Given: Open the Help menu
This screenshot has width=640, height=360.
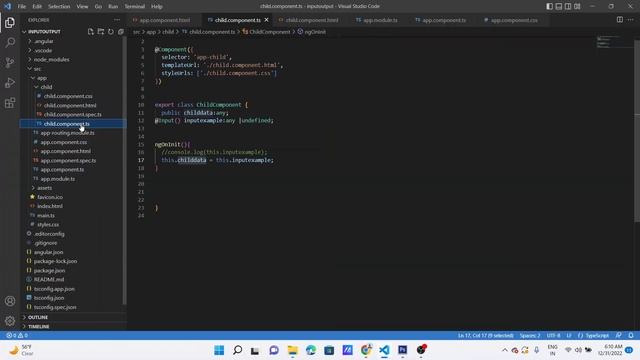Looking at the screenshot, I should (x=157, y=6).
